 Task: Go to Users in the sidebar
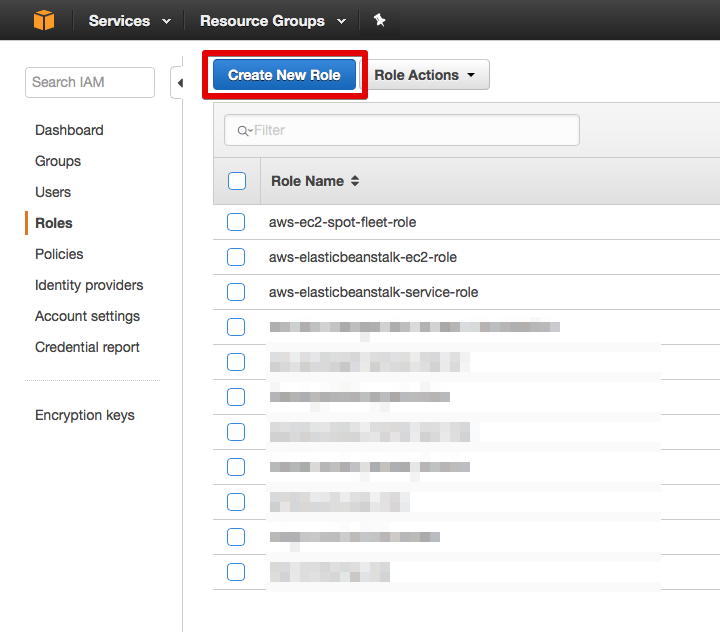click(53, 192)
